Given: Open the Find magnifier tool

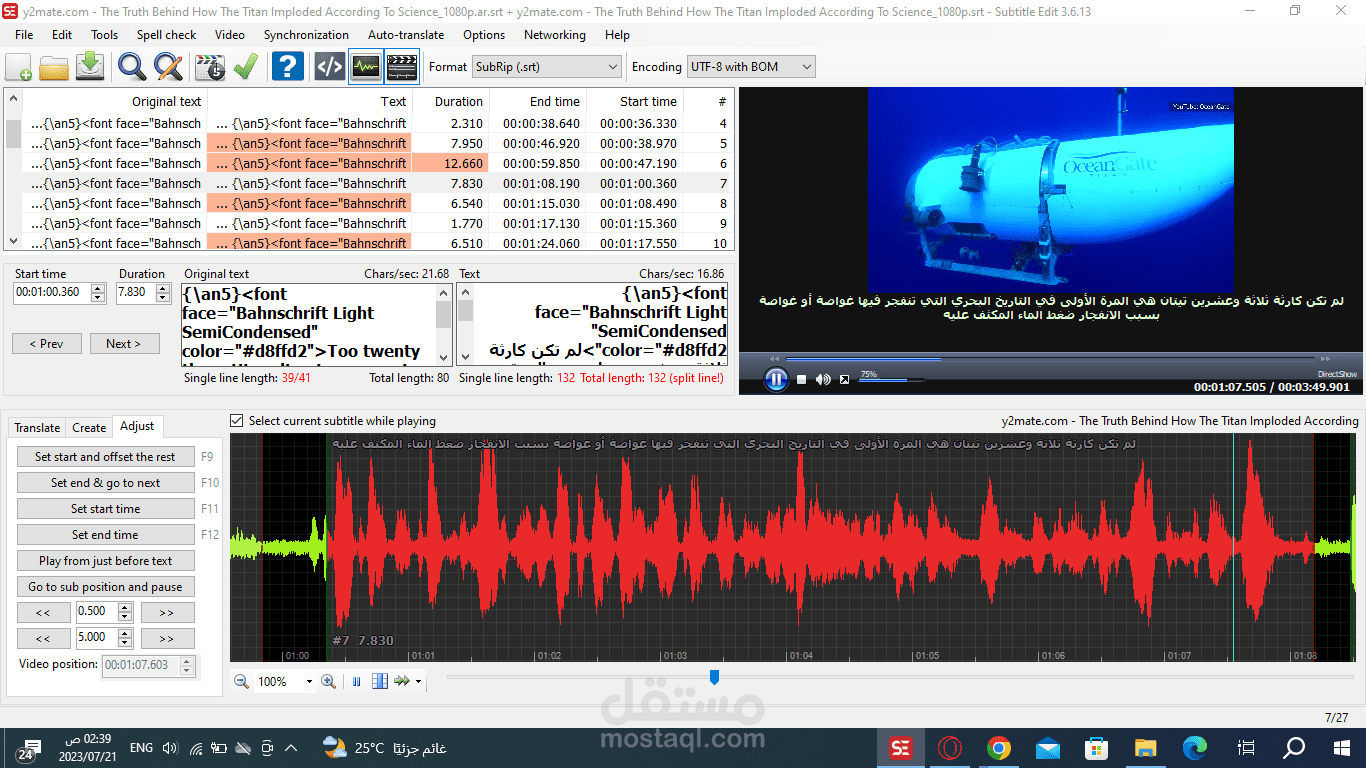Looking at the screenshot, I should click(x=132, y=67).
